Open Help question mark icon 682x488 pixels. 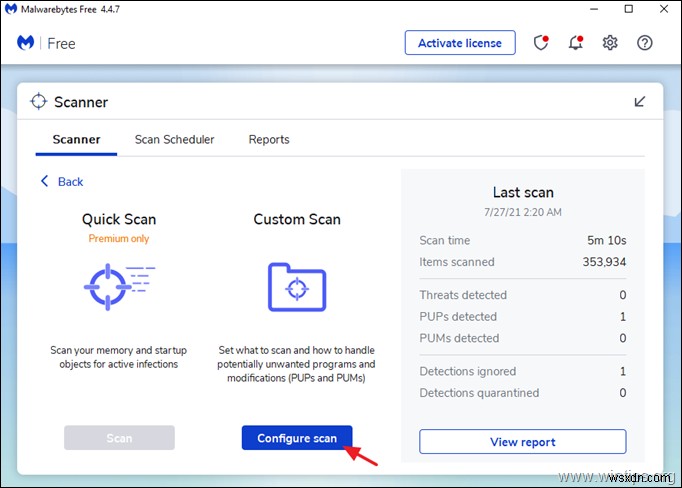(x=644, y=43)
